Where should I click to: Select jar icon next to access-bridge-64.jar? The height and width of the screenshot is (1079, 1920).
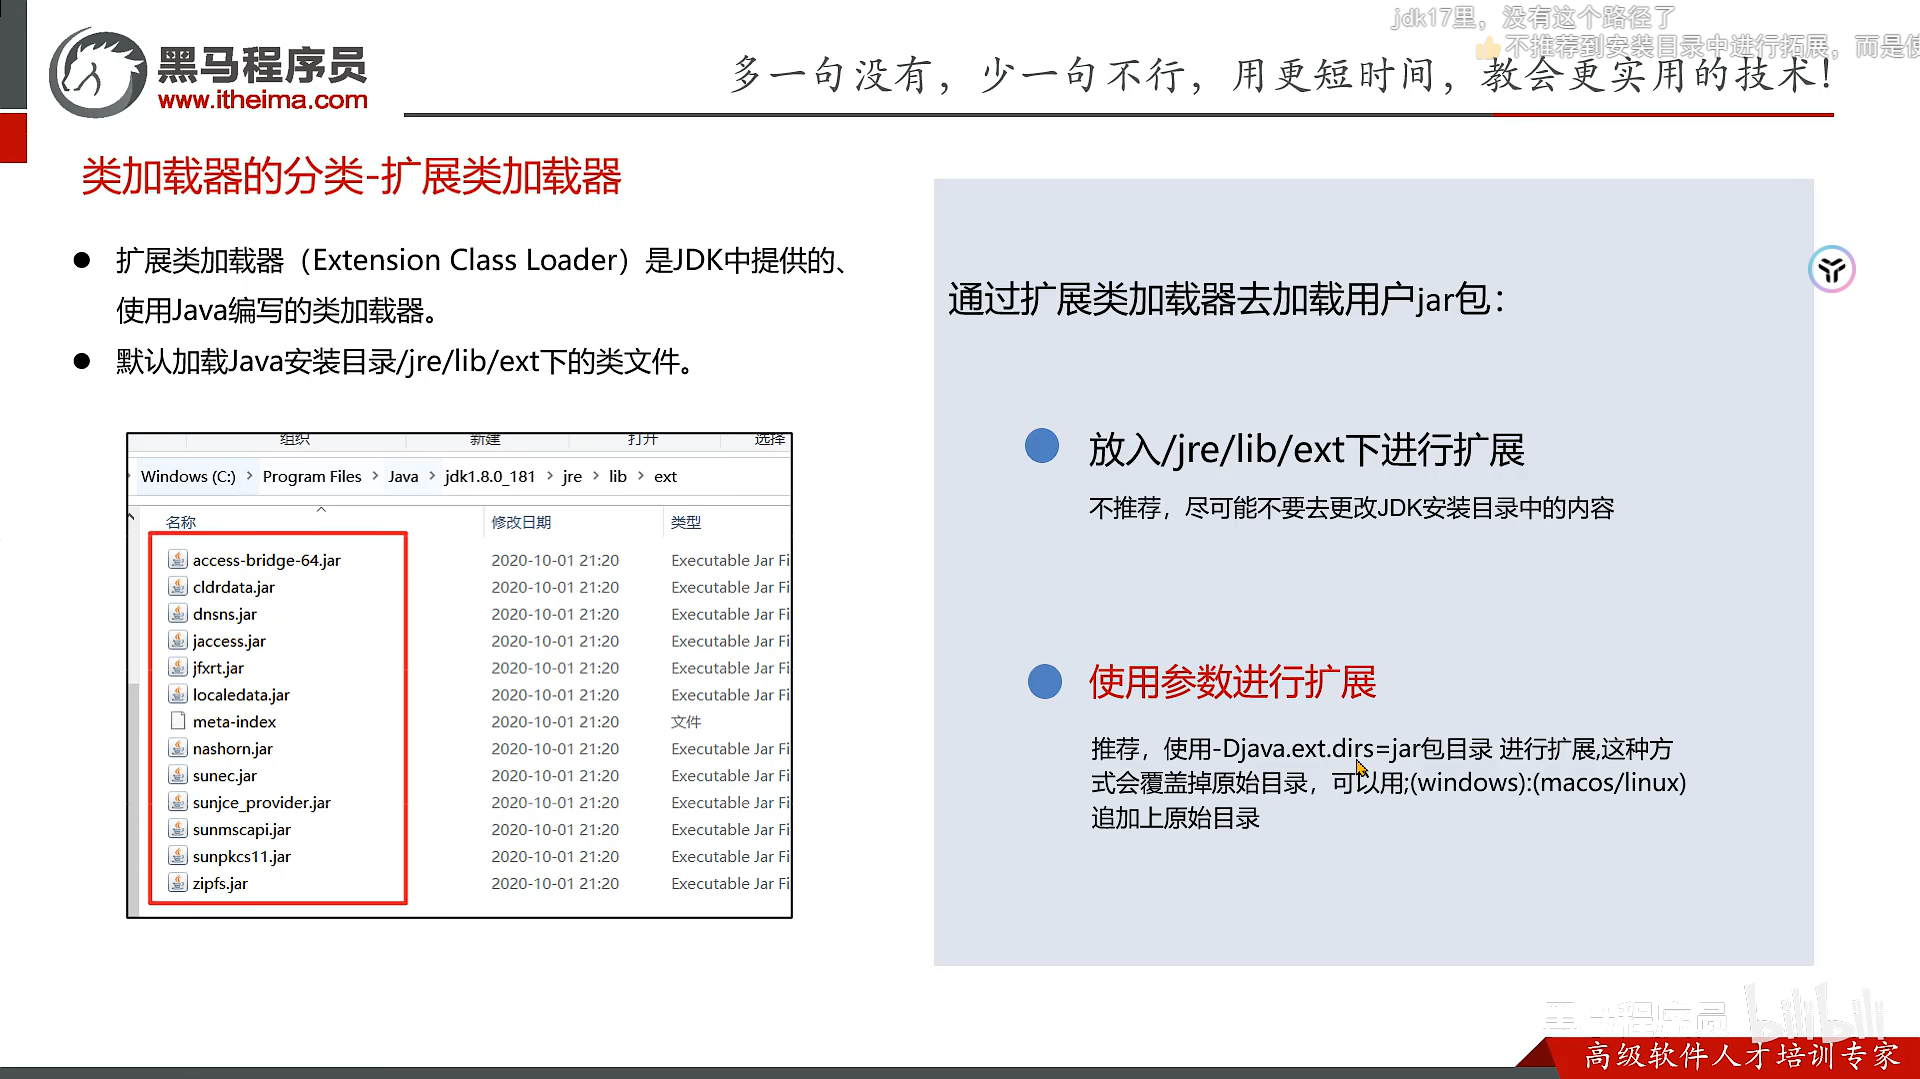tap(178, 559)
